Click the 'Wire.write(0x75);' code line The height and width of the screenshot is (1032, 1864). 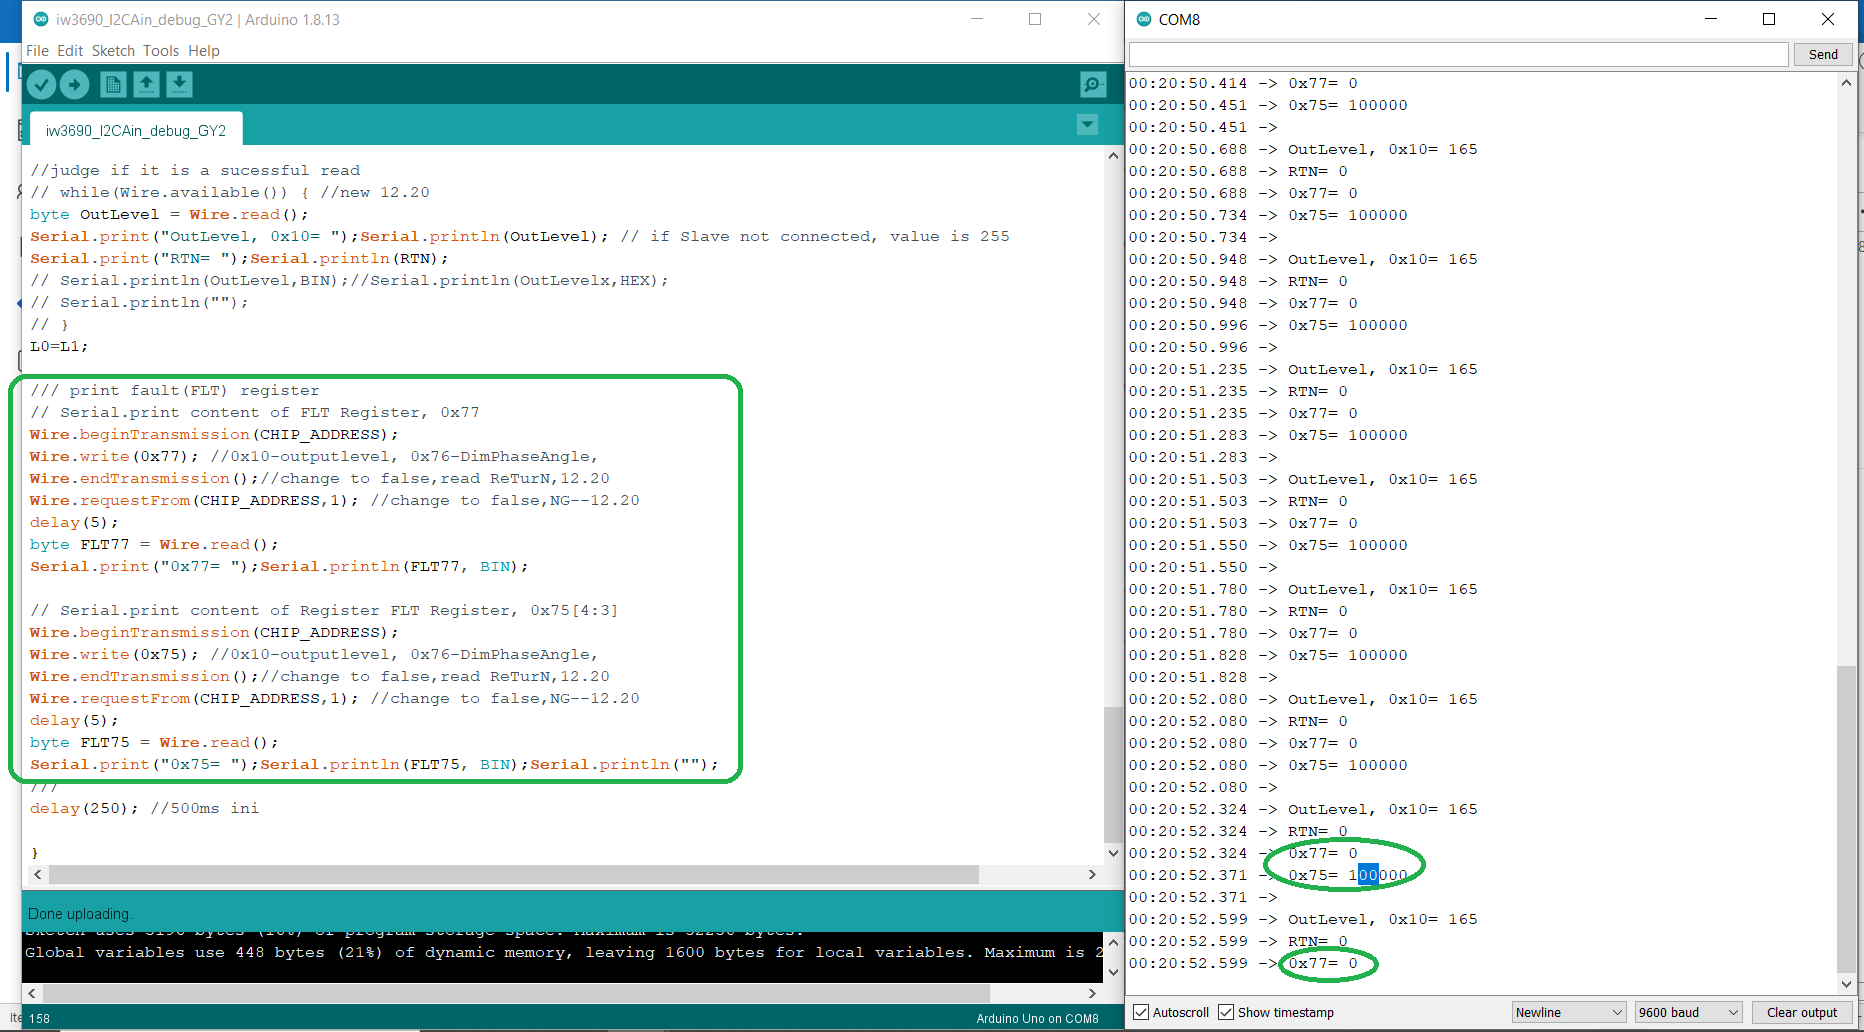(x=114, y=654)
